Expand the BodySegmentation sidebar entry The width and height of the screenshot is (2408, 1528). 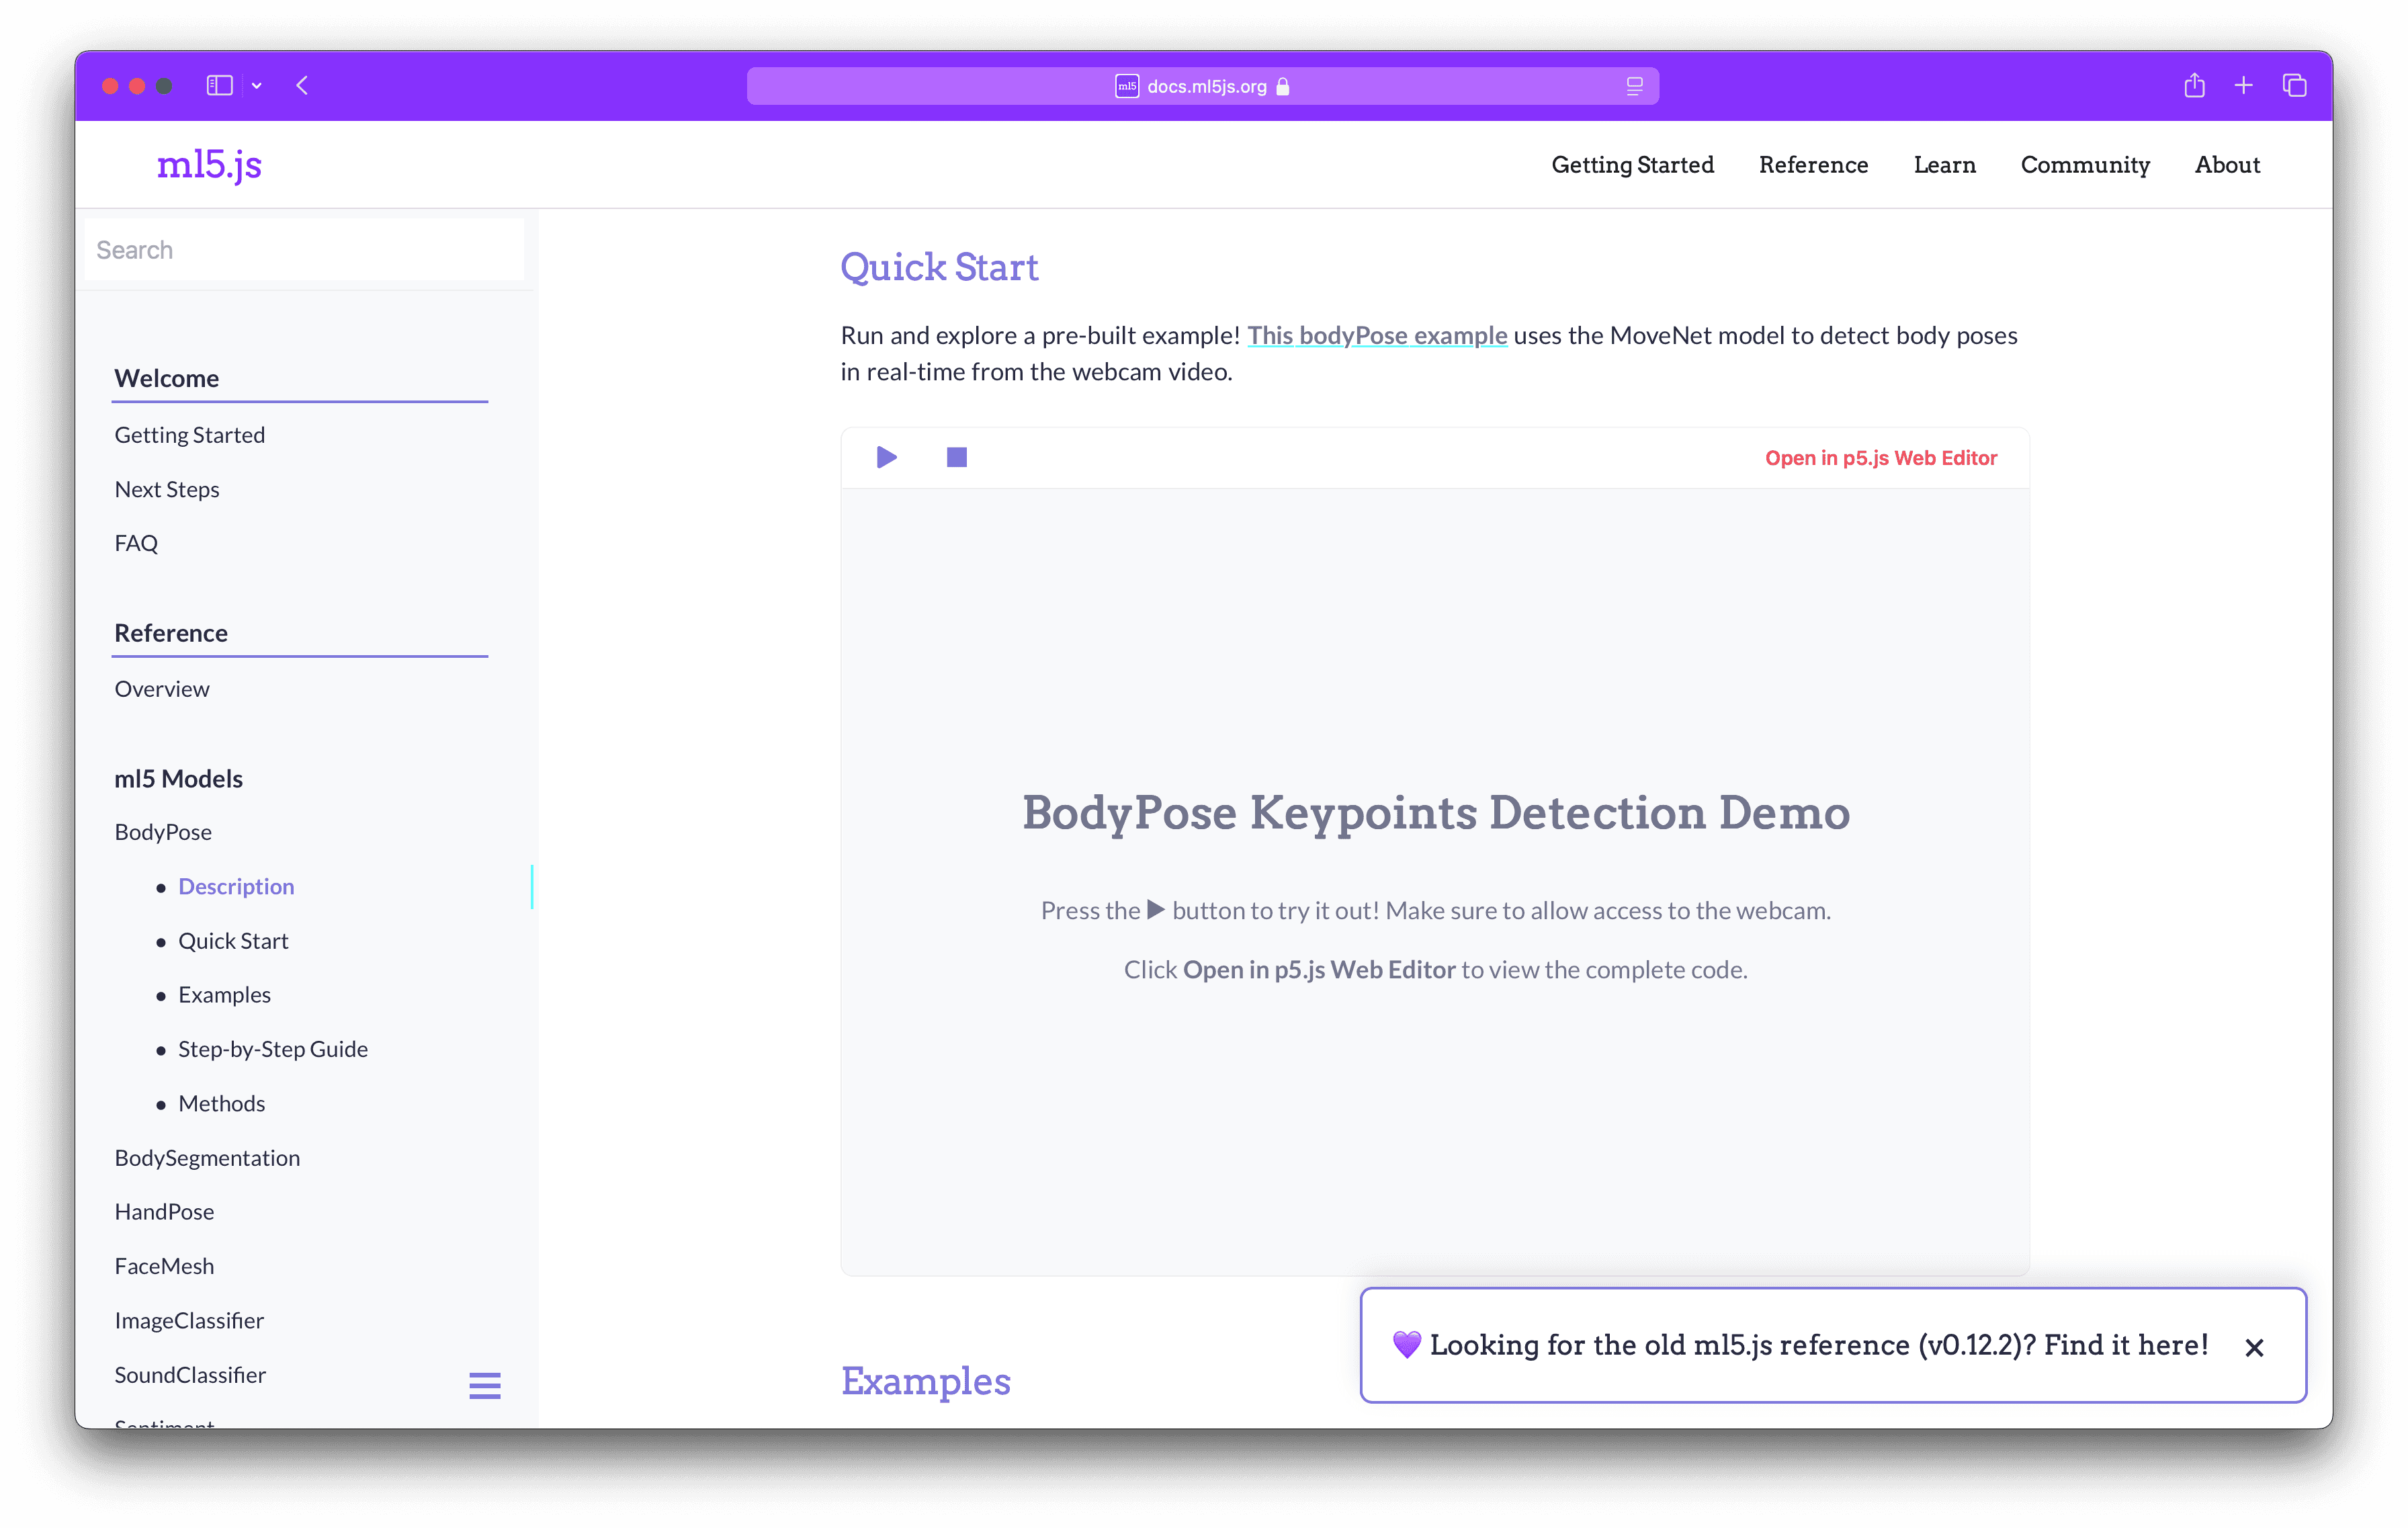click(x=207, y=1157)
